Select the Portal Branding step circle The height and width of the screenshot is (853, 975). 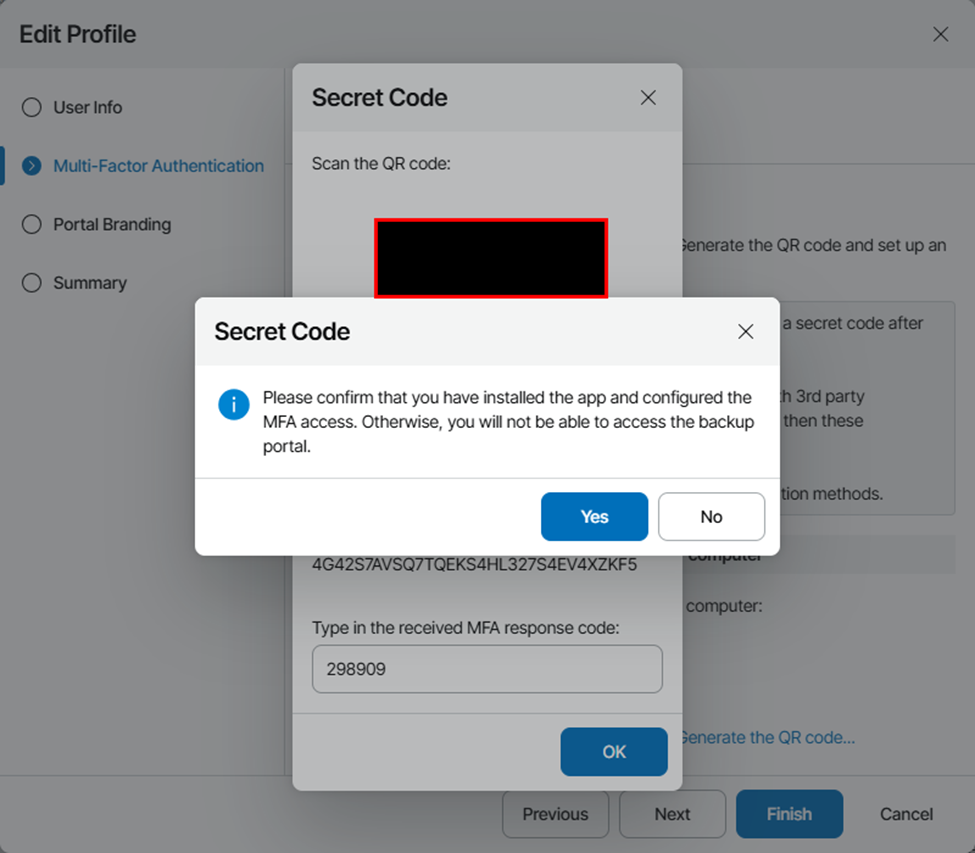31,224
